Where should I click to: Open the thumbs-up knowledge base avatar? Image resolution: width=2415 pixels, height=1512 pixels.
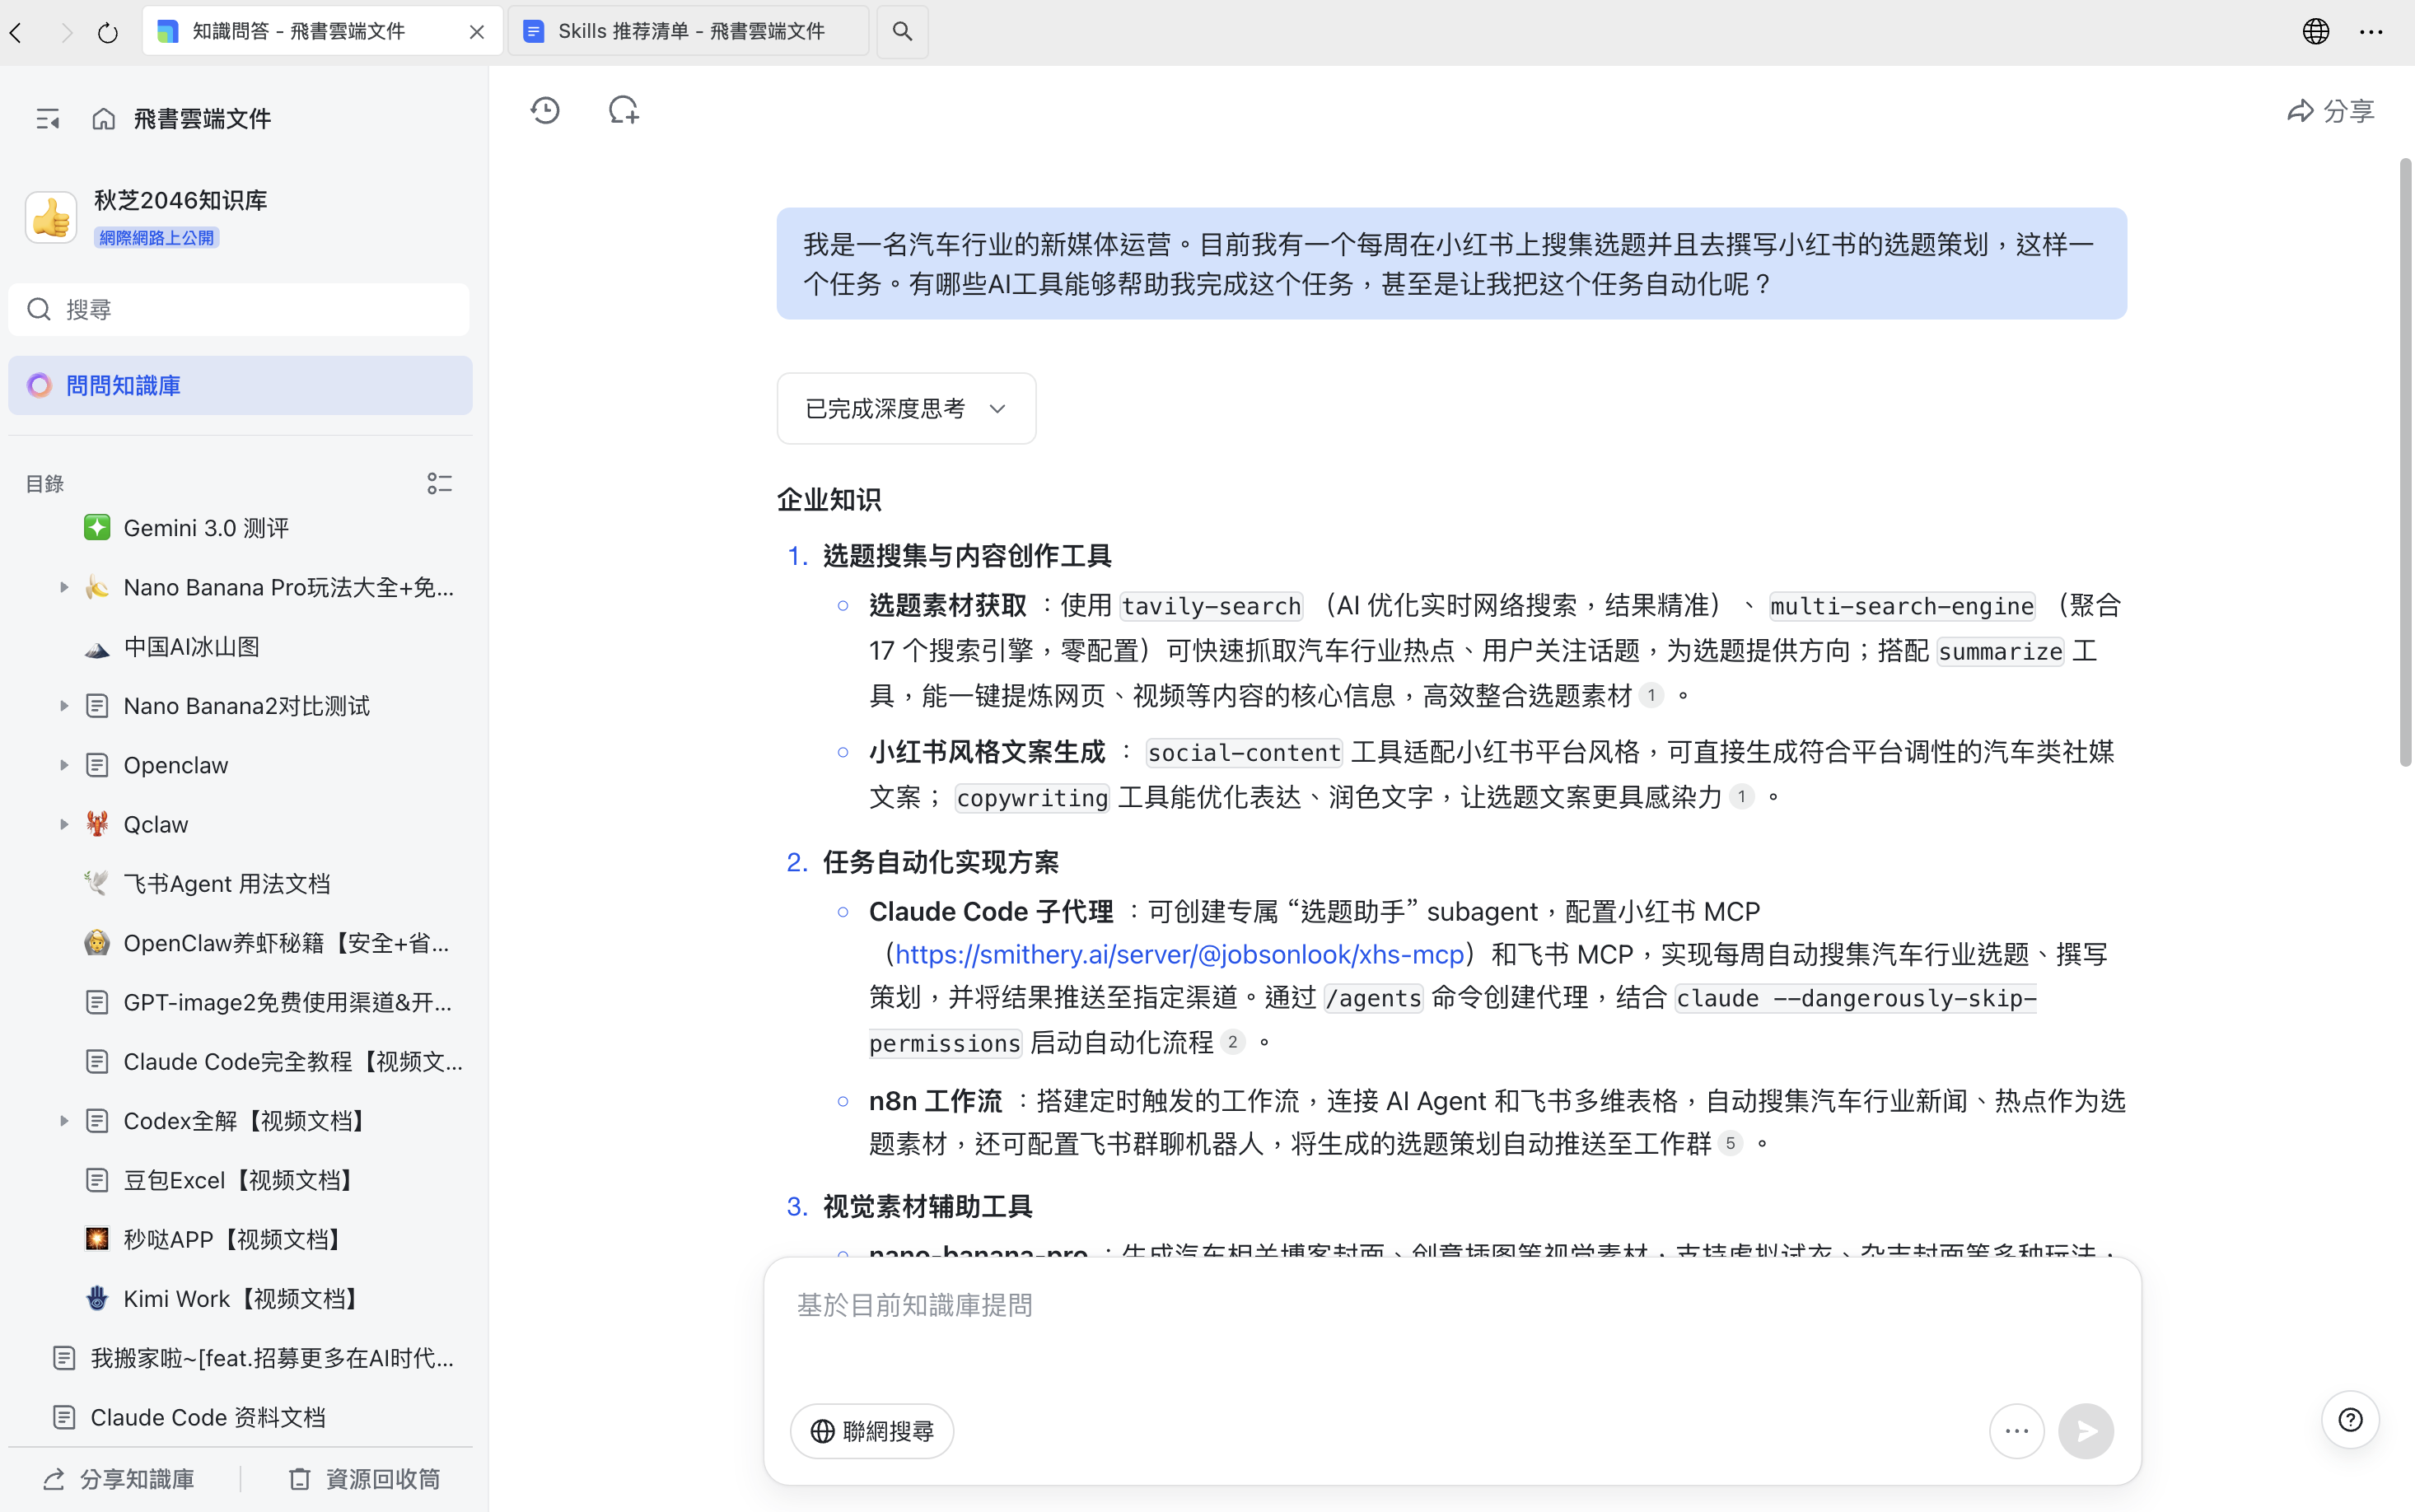coord(51,217)
